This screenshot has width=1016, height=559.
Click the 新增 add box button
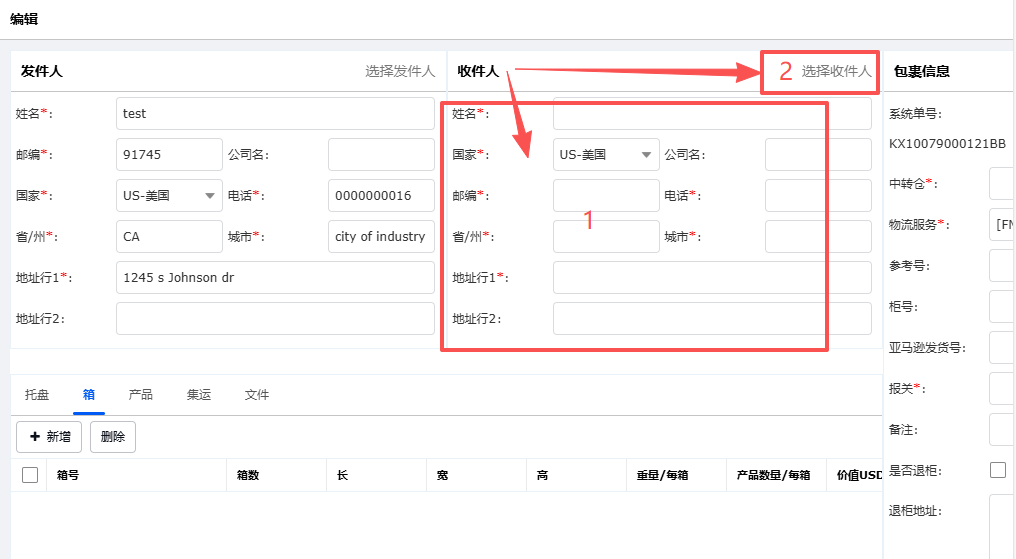point(49,437)
